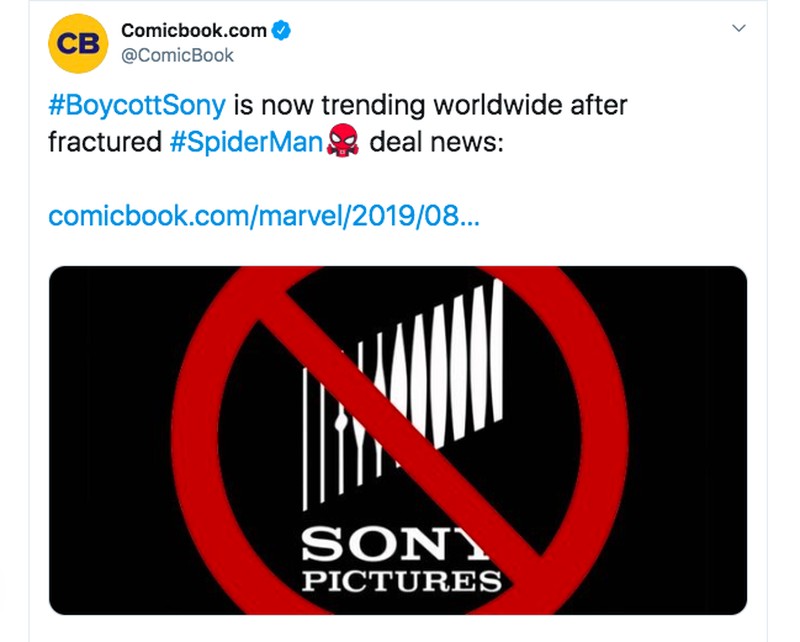Follow the comicbook.com/marvel/2019/08 article link
Viewport: 800px width, 642px height.
(263, 216)
